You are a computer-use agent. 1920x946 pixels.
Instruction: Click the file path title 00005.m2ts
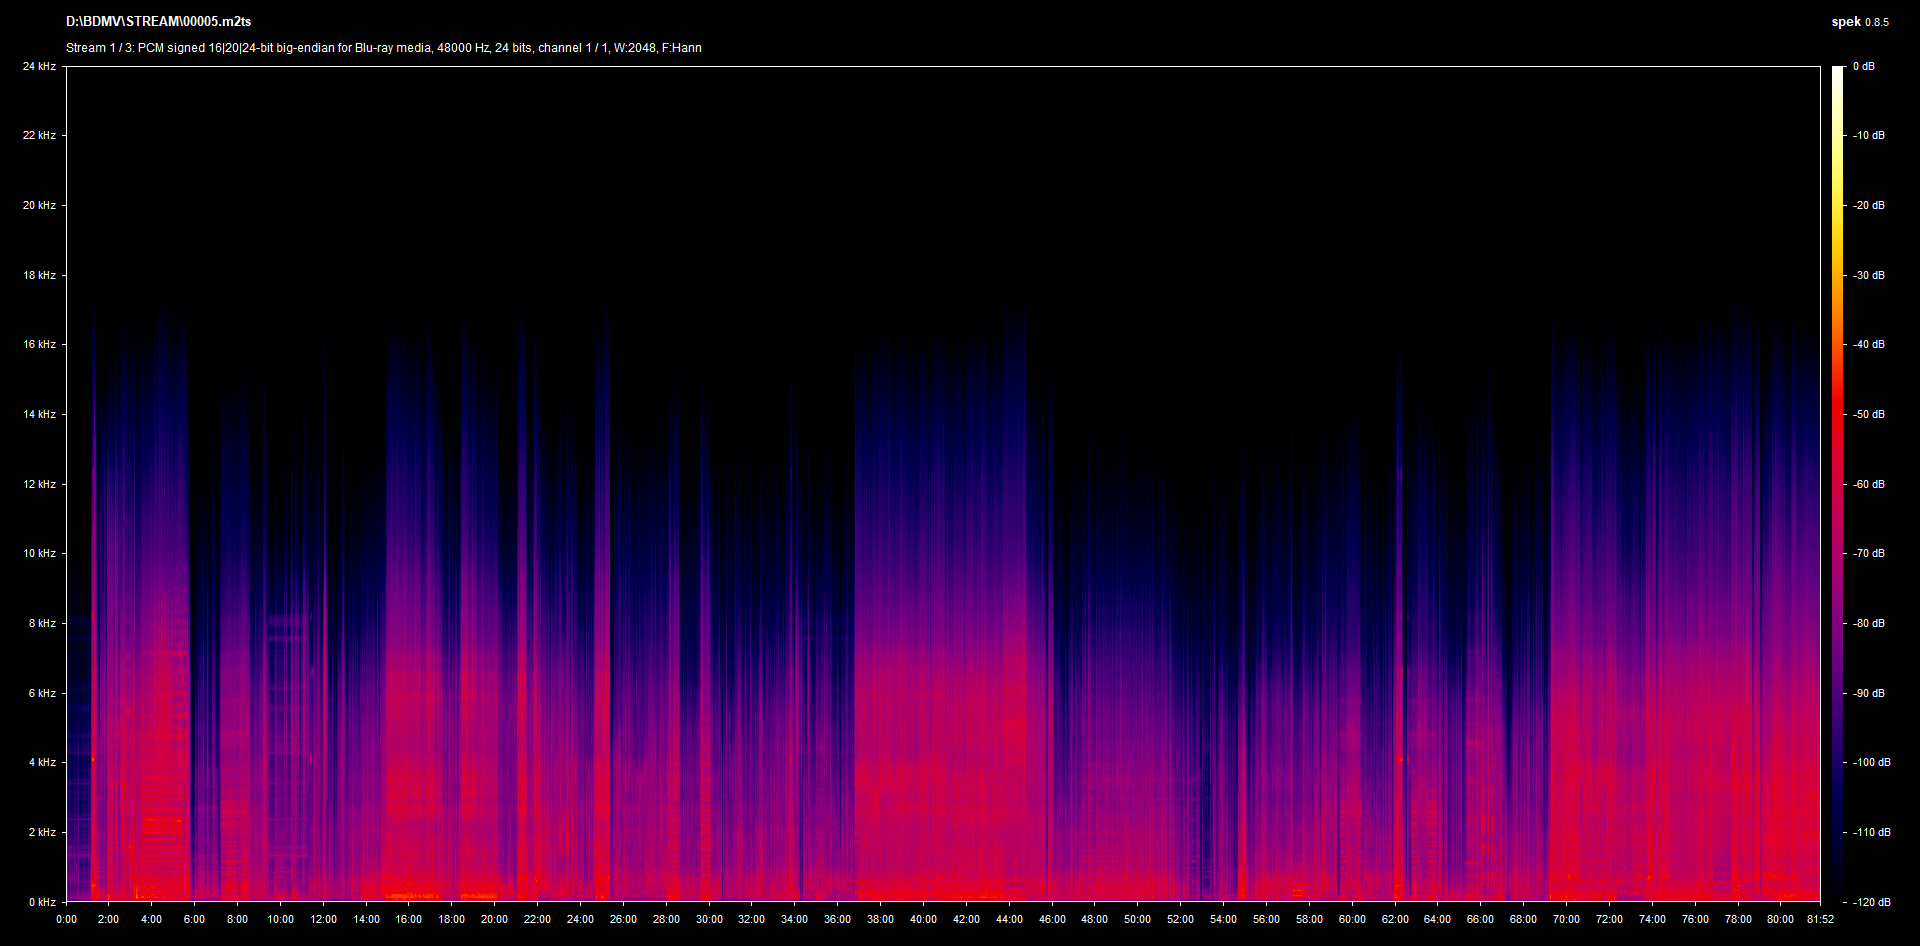[158, 21]
